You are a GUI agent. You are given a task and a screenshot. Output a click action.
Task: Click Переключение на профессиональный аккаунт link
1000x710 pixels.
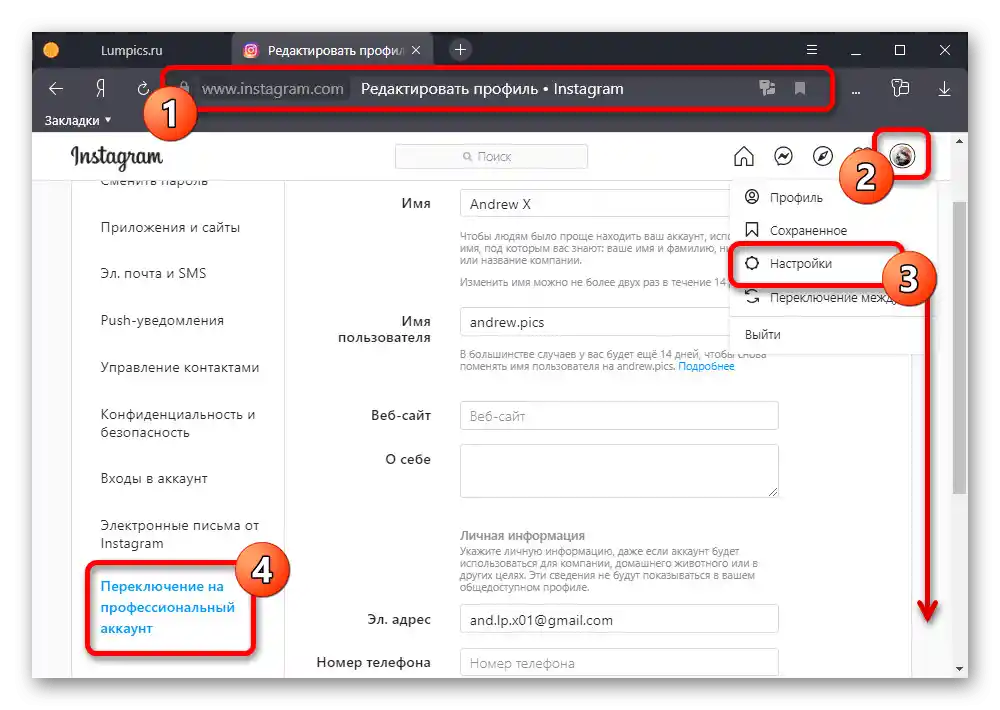point(168,607)
